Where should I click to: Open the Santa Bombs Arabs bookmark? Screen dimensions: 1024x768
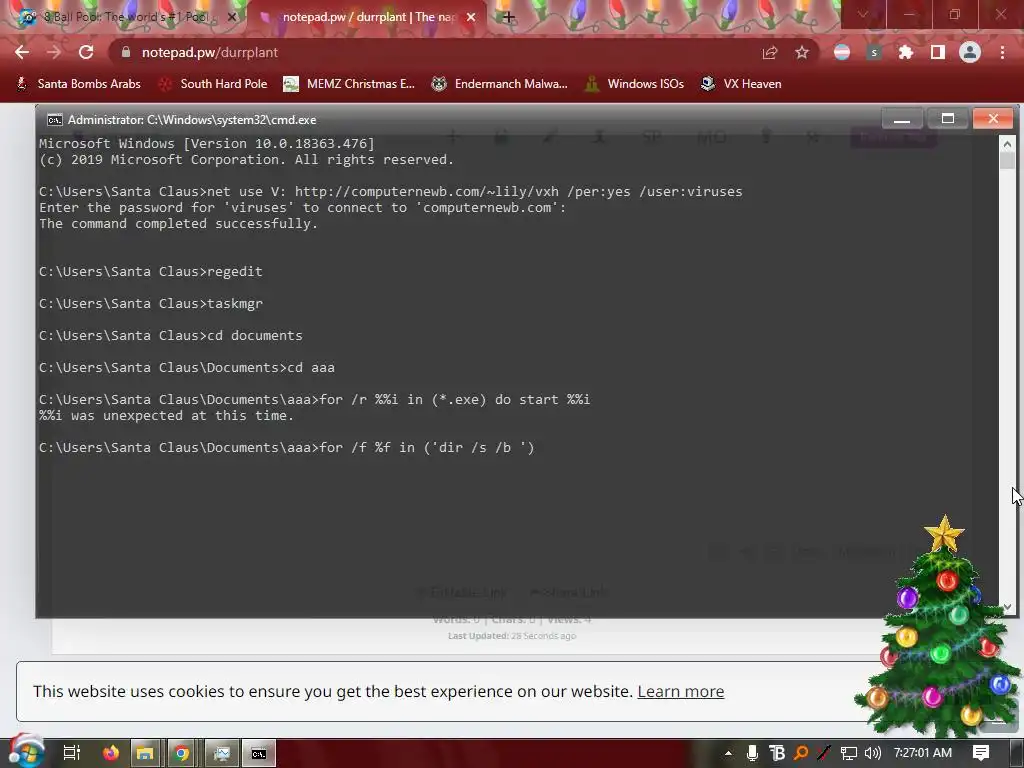[x=78, y=84]
